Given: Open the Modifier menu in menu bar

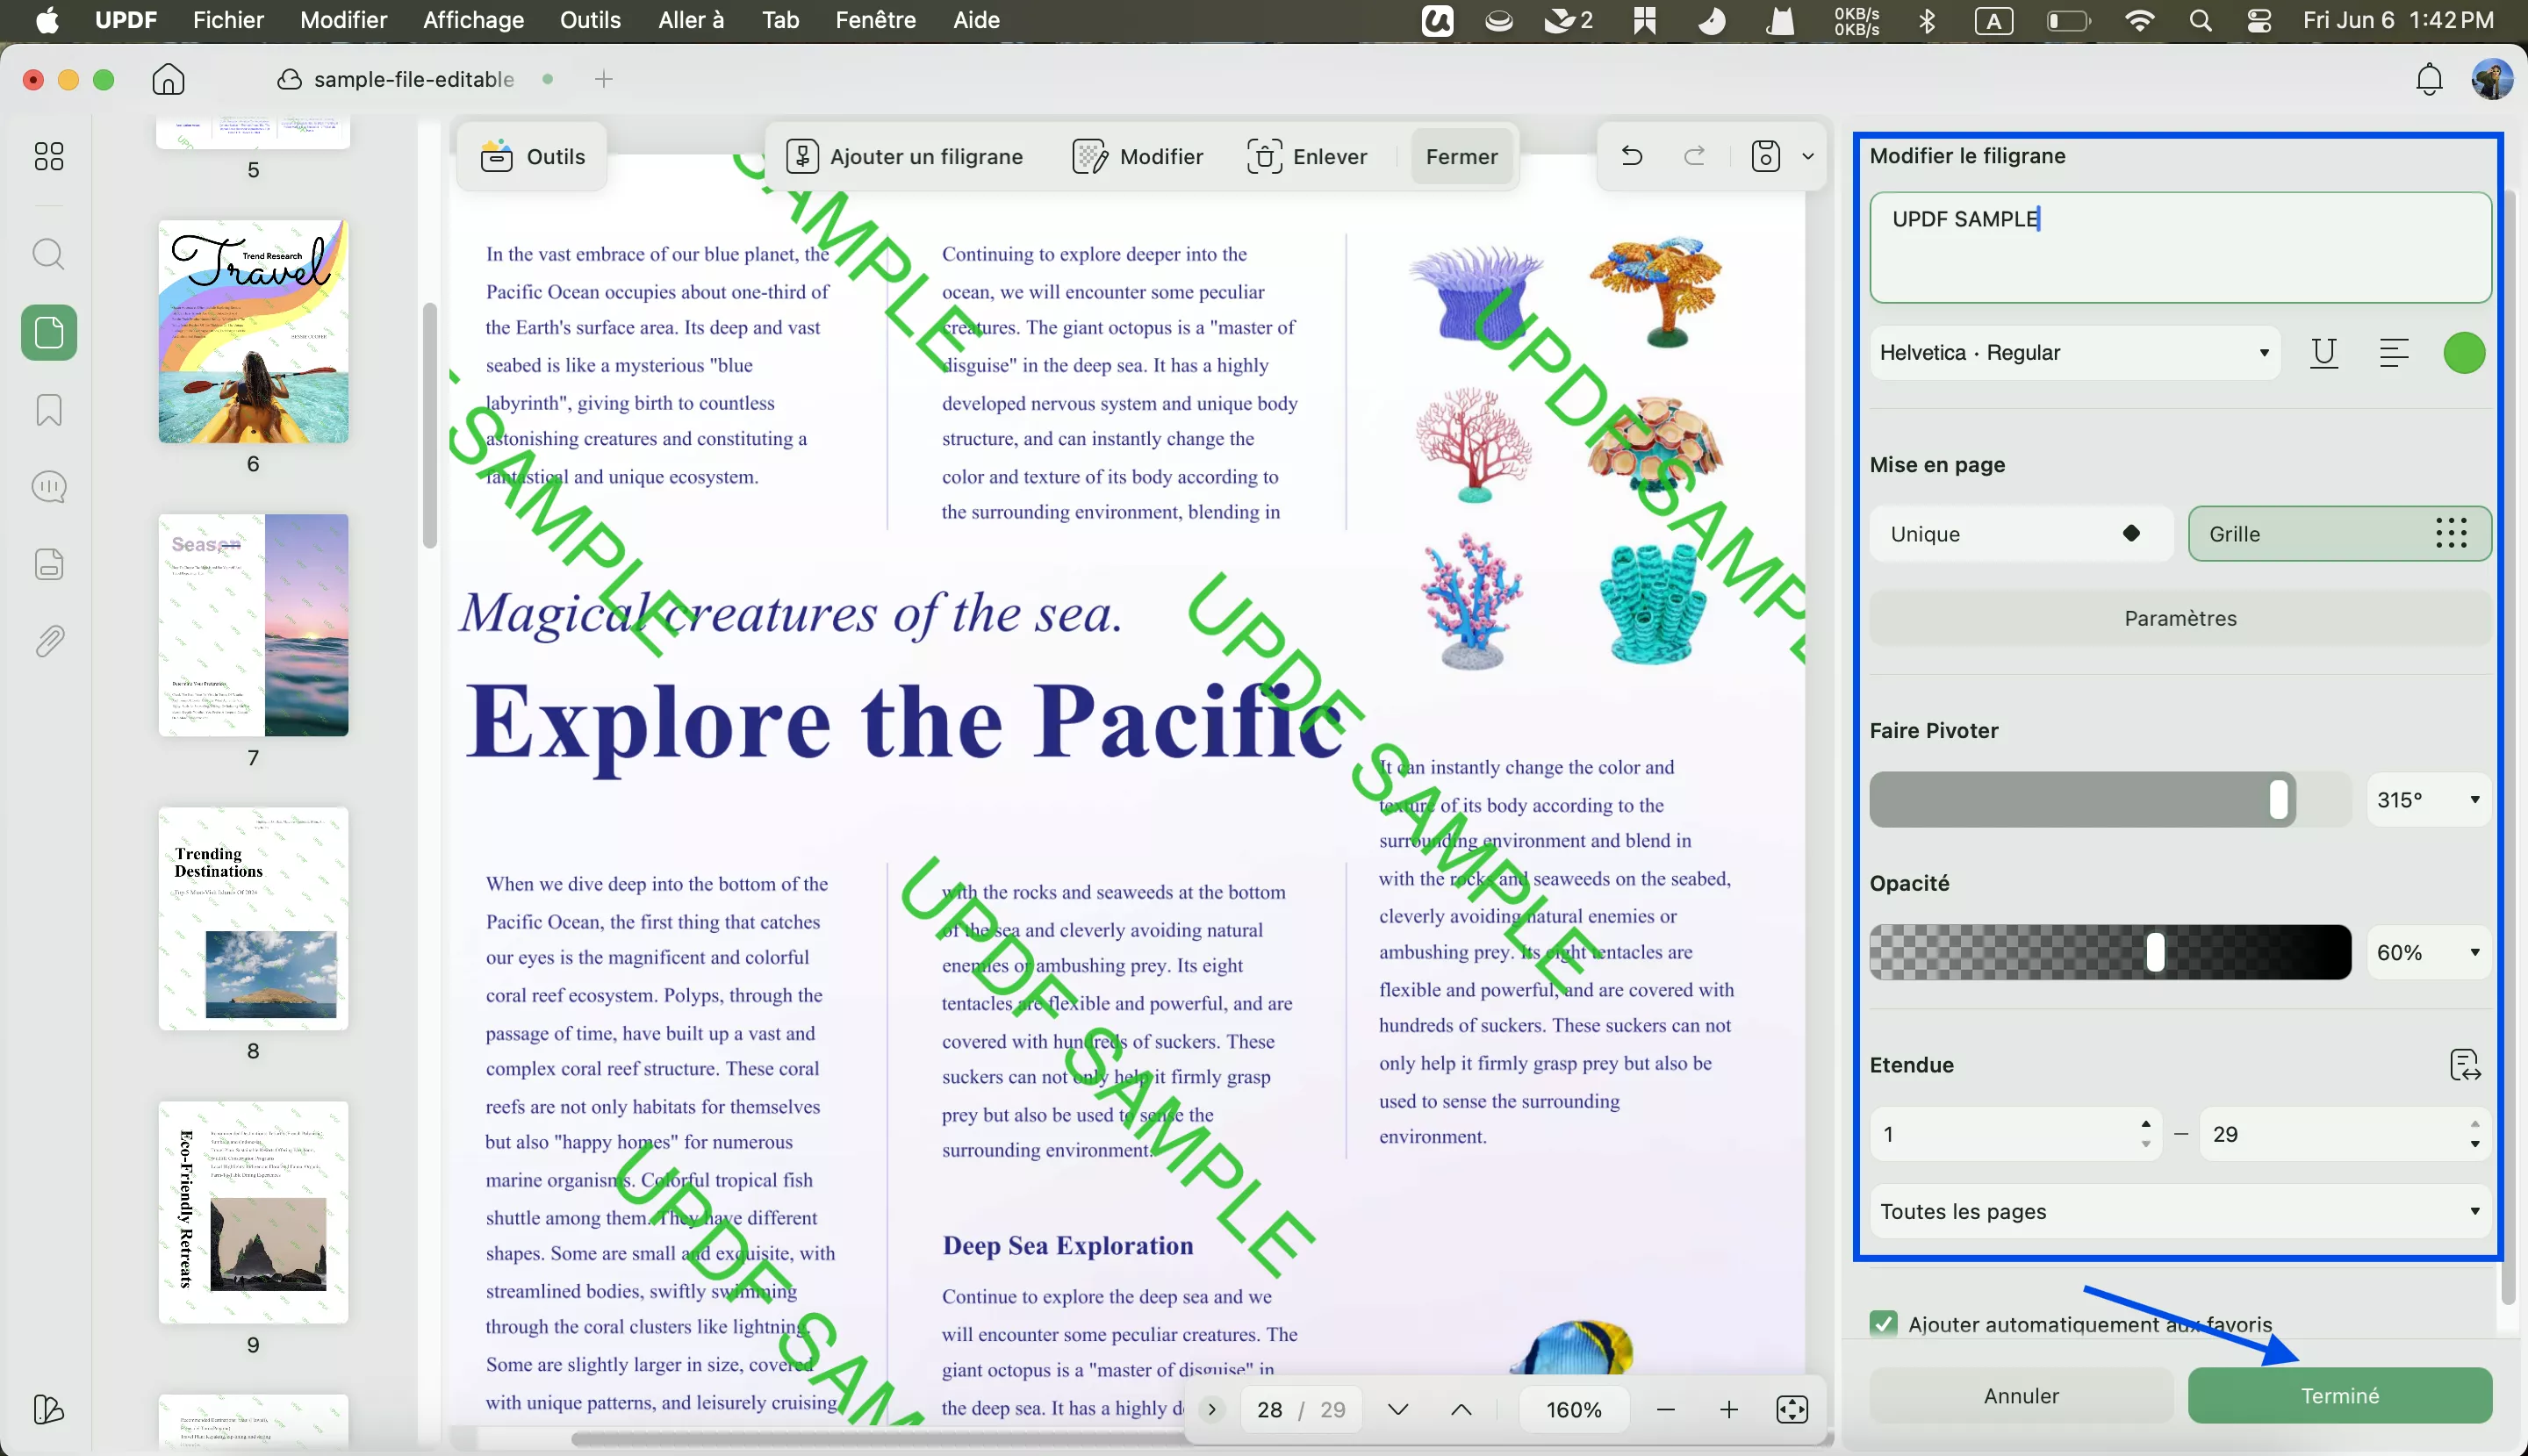Looking at the screenshot, I should coord(343,20).
